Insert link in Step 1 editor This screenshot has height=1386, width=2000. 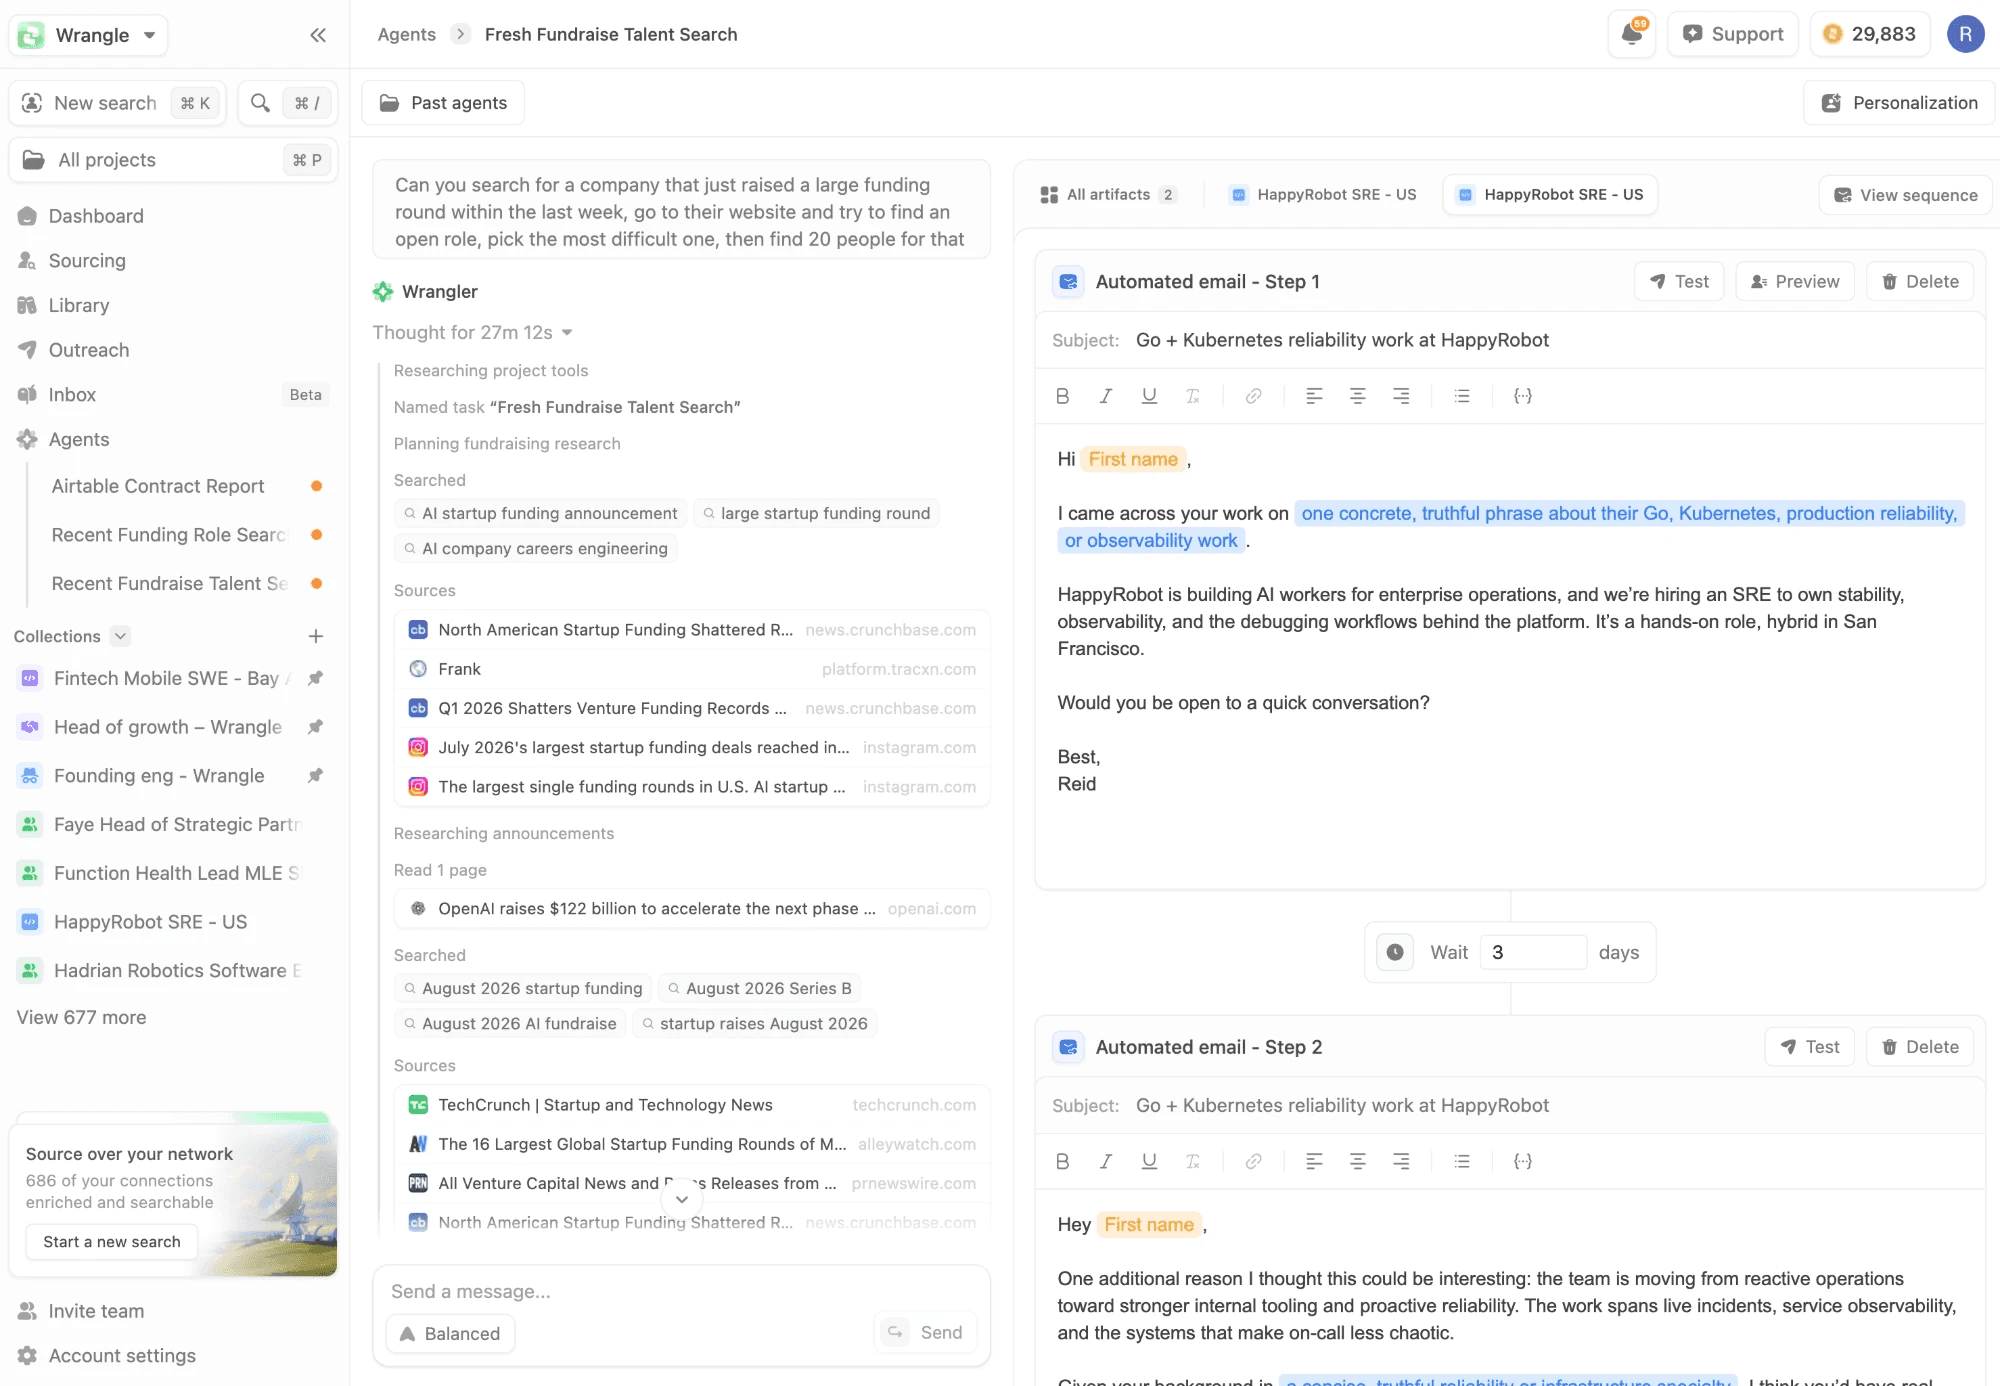[1253, 396]
